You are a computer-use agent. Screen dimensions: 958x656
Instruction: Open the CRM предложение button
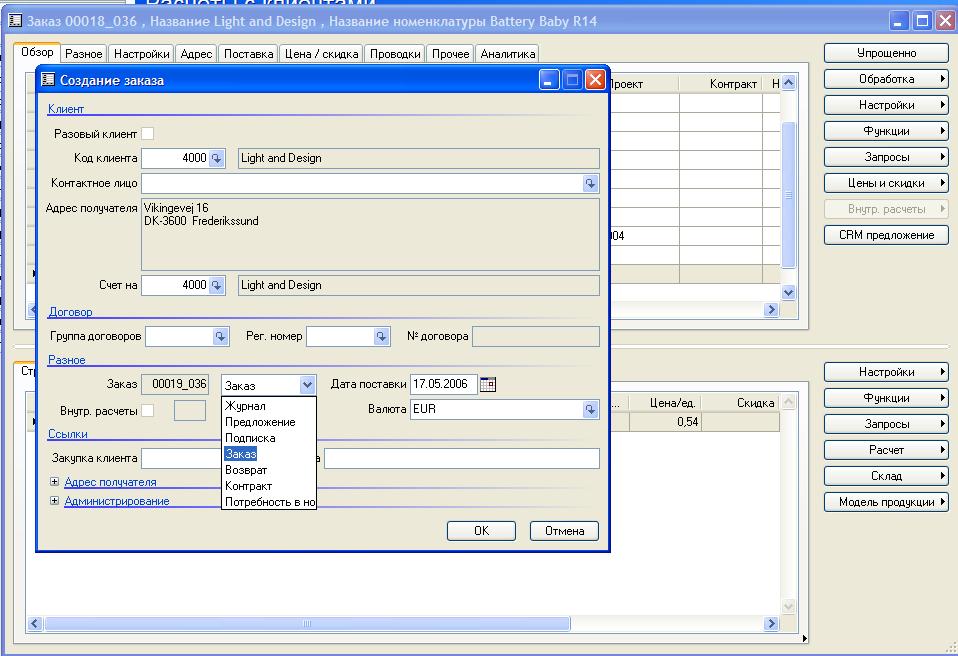tap(886, 235)
